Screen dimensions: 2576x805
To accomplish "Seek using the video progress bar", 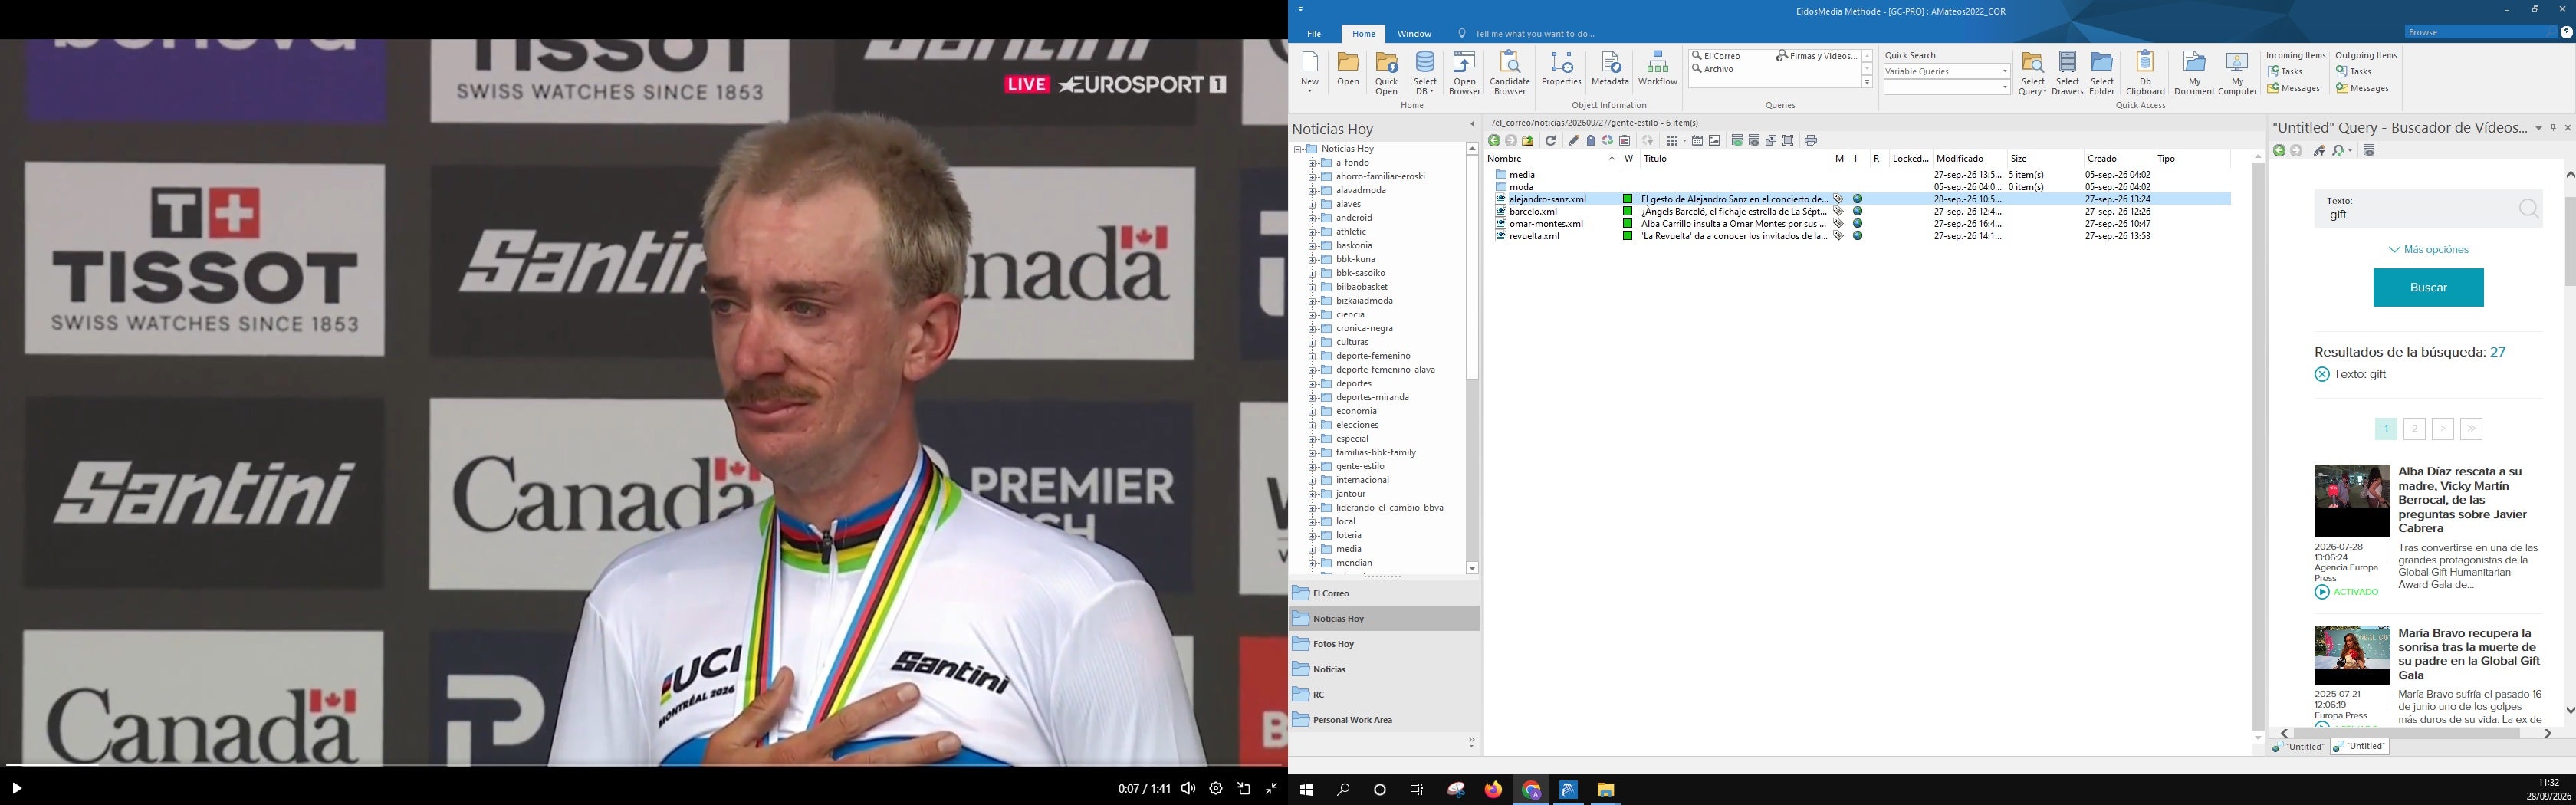I will click(644, 767).
